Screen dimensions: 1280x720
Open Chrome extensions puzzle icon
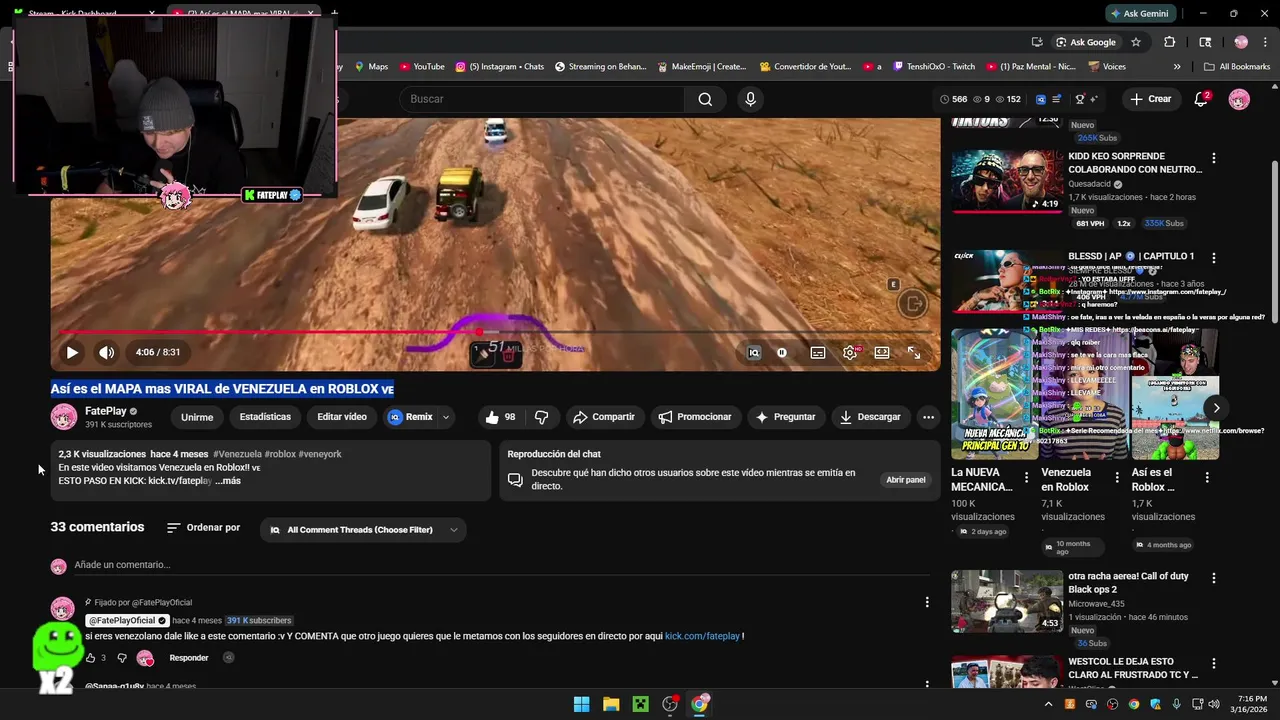pos(1169,42)
